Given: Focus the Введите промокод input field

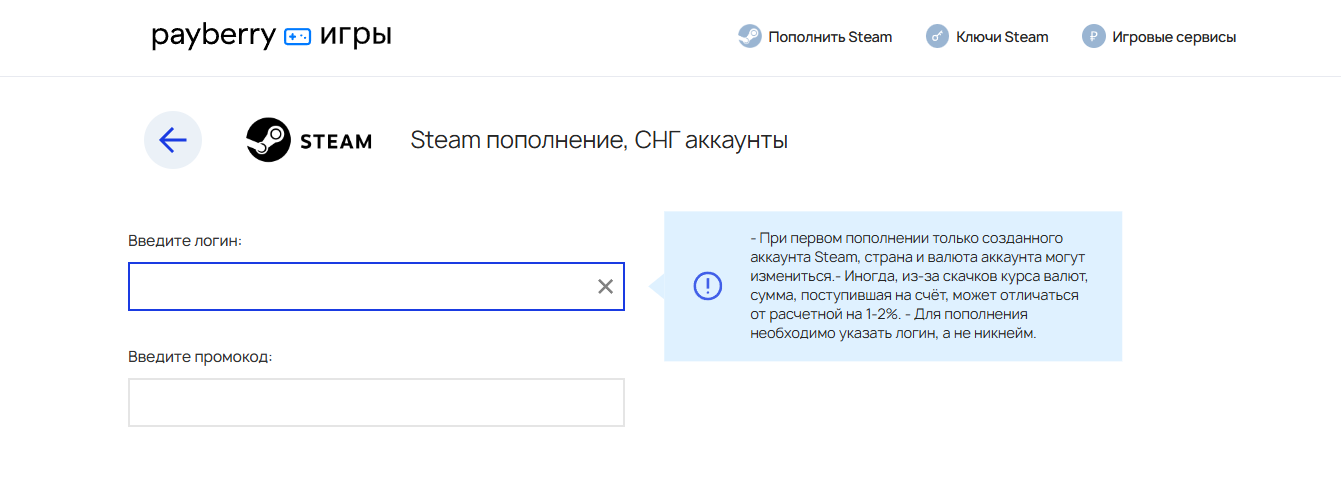Looking at the screenshot, I should coord(376,402).
